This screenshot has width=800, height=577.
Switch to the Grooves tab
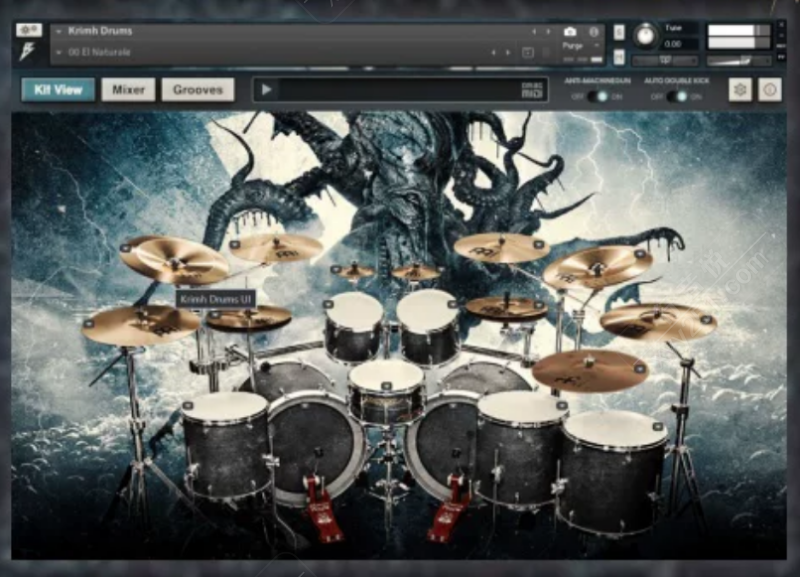click(x=198, y=90)
